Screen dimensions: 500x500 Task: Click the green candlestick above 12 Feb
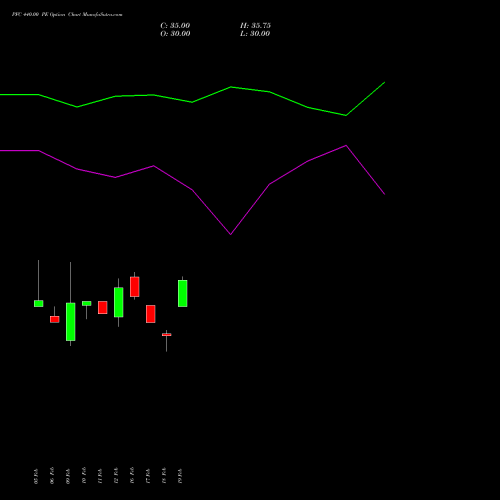coord(118,302)
